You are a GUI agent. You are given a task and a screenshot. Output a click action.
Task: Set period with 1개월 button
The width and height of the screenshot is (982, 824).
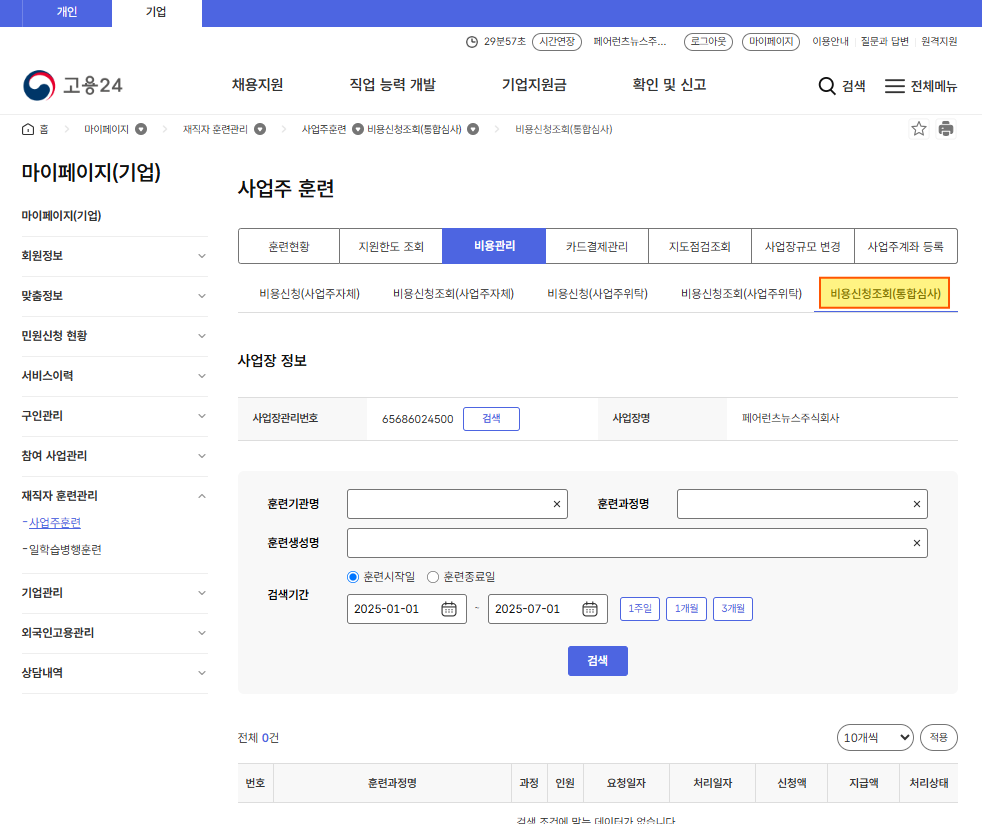(x=686, y=609)
